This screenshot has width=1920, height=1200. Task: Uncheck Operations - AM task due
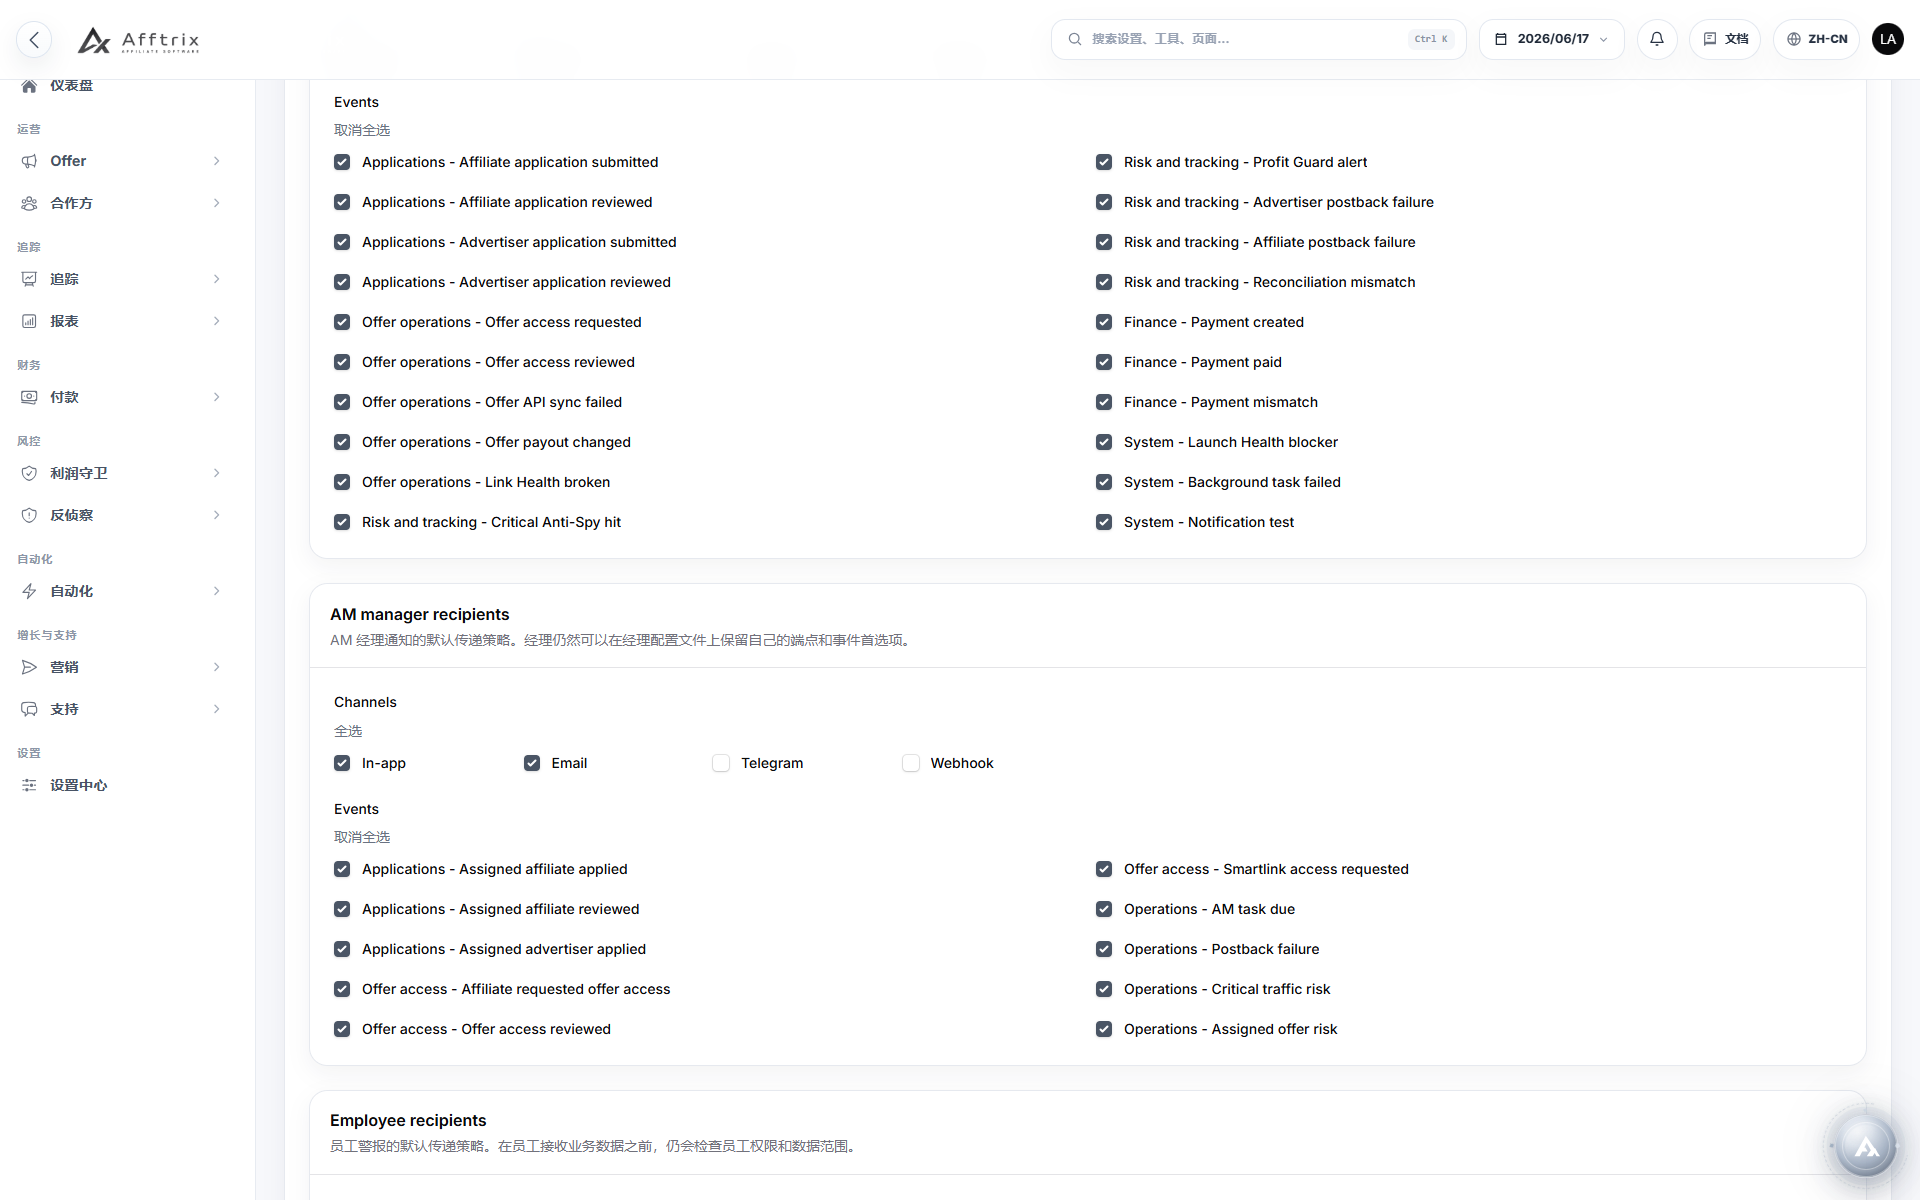1104,909
